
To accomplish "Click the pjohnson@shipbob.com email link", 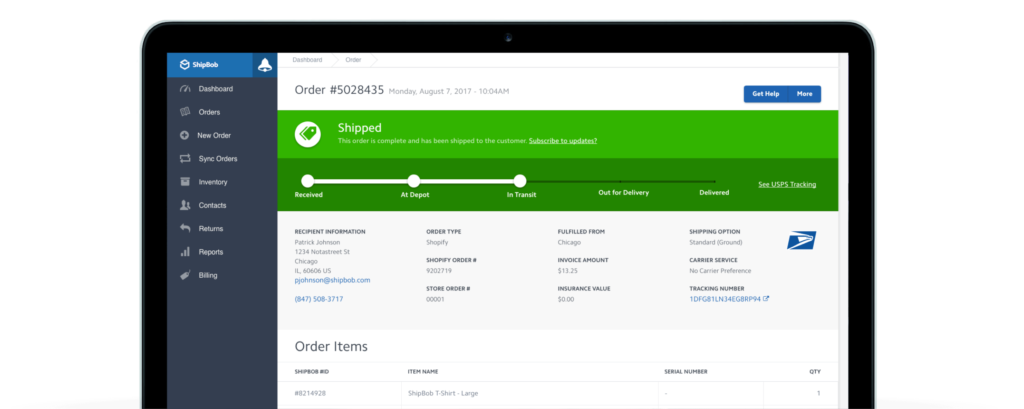I will click(x=332, y=280).
